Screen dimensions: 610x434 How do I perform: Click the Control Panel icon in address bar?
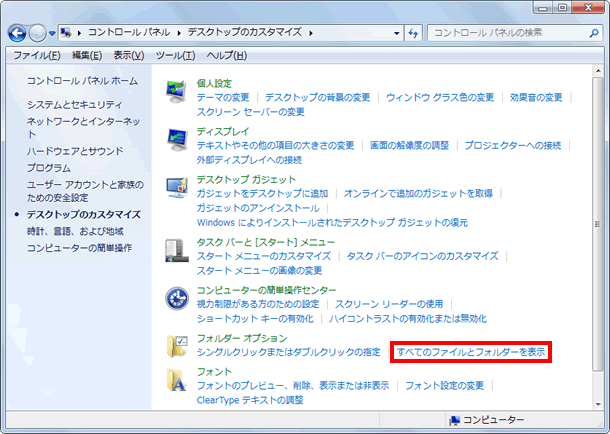coord(67,33)
